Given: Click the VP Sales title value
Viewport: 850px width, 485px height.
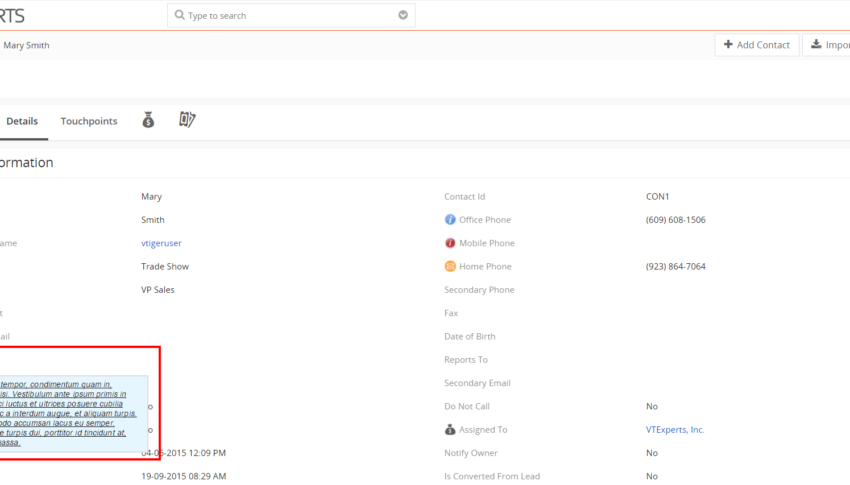Looking at the screenshot, I should (158, 289).
